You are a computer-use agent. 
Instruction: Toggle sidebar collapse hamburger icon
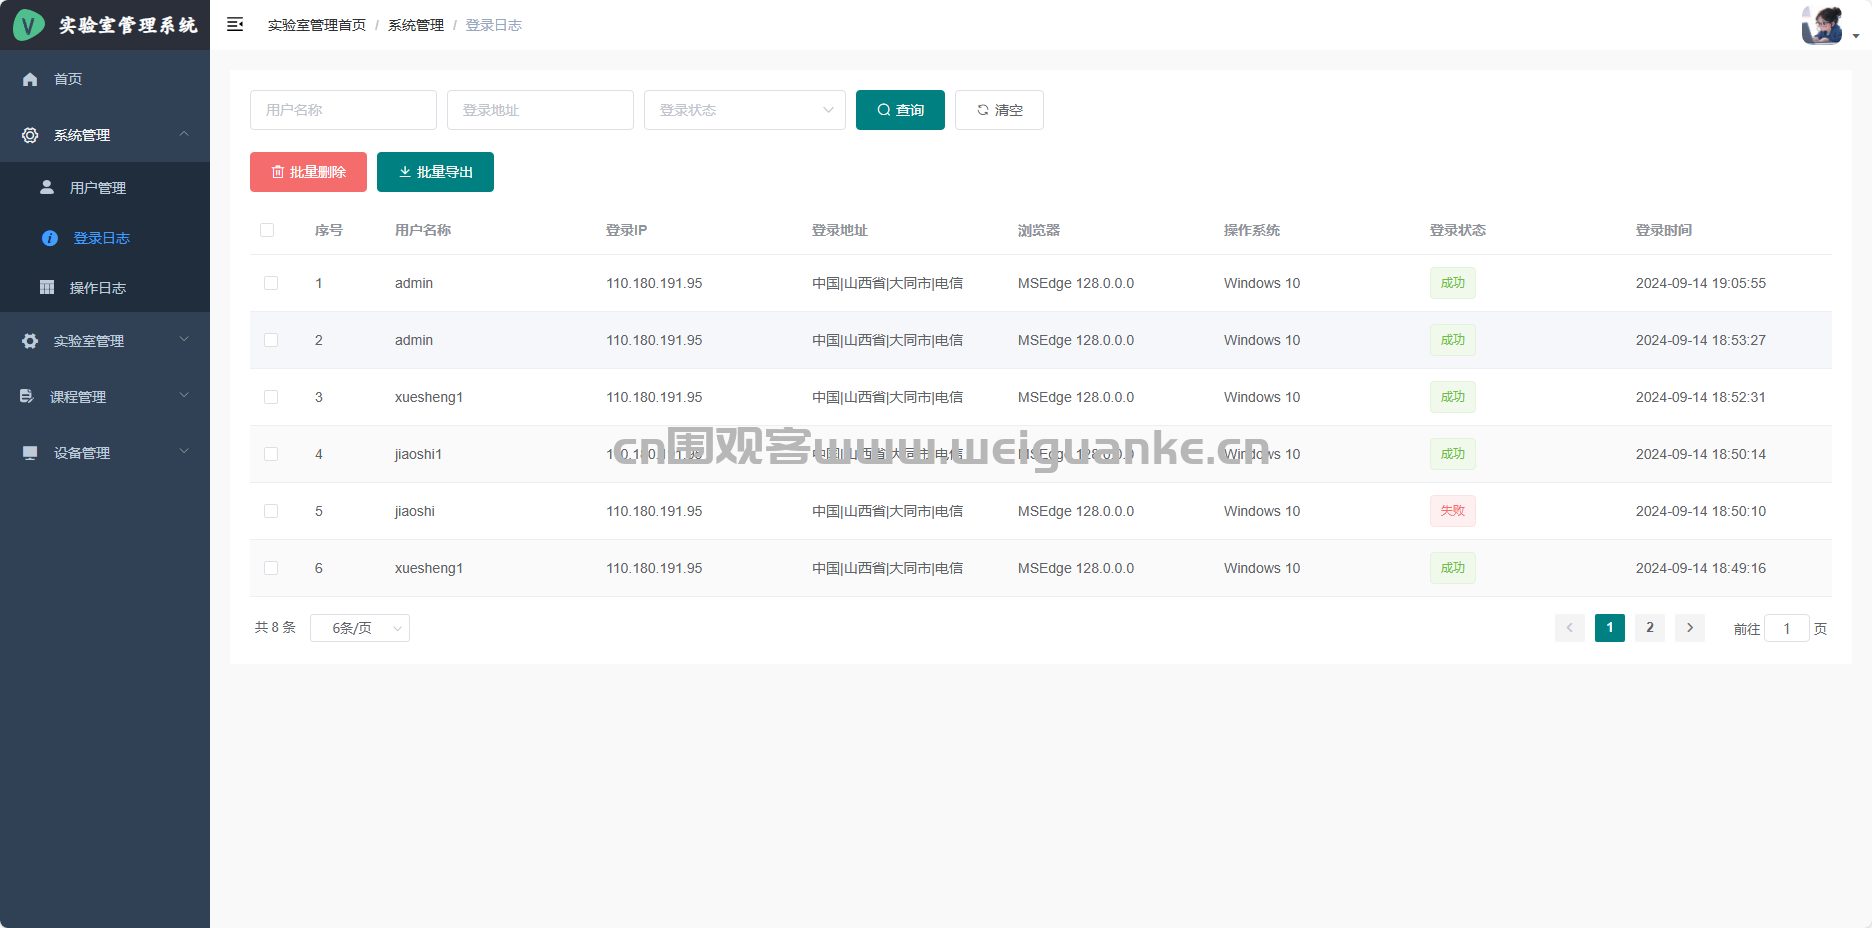pyautogui.click(x=235, y=24)
